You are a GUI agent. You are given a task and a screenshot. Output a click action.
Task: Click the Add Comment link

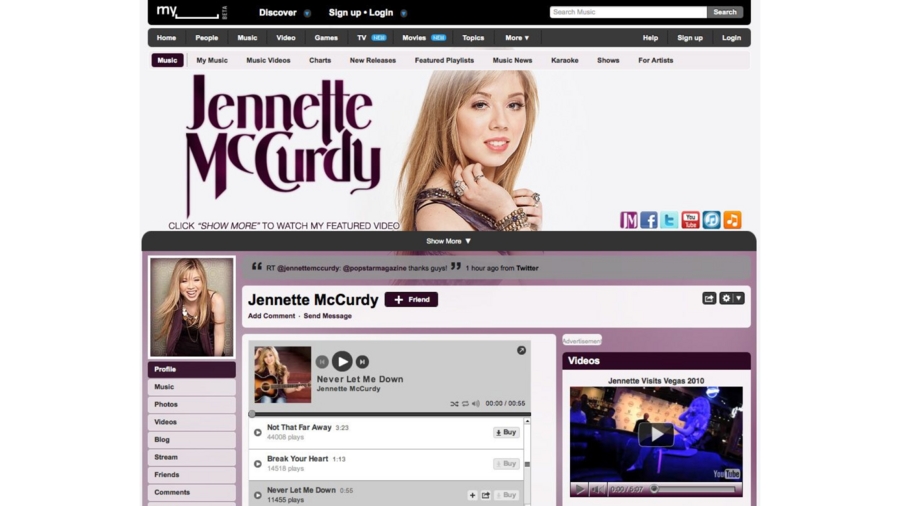[x=271, y=316]
